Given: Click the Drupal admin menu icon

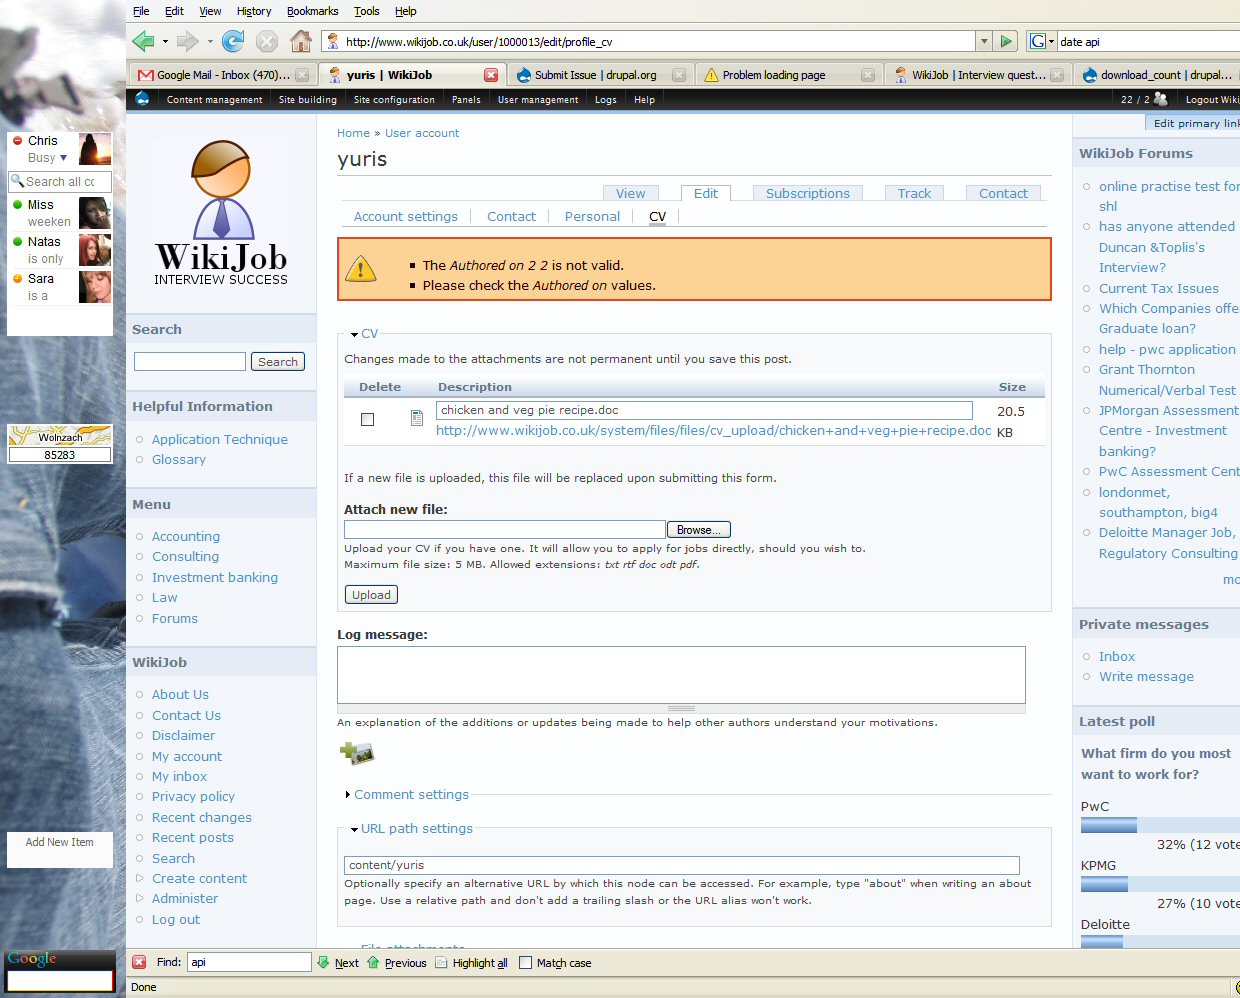Looking at the screenshot, I should pos(142,99).
